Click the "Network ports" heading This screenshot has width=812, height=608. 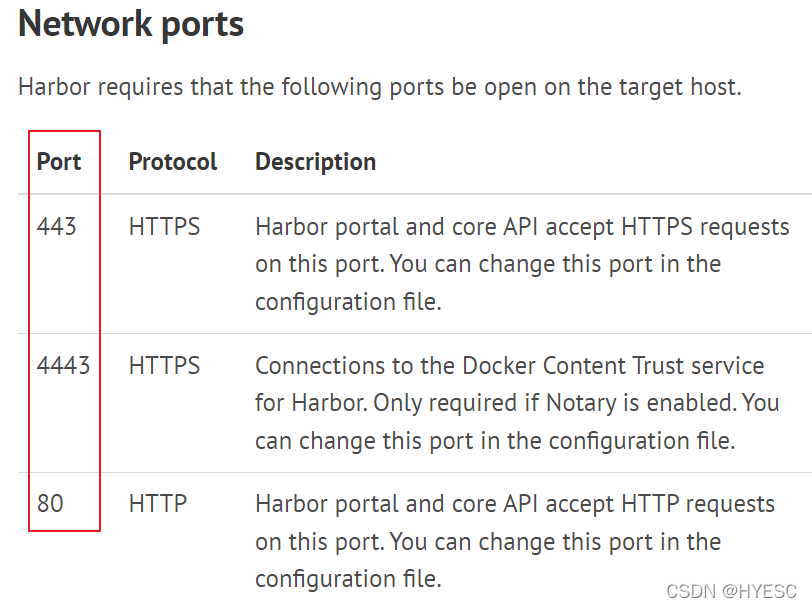point(131,24)
